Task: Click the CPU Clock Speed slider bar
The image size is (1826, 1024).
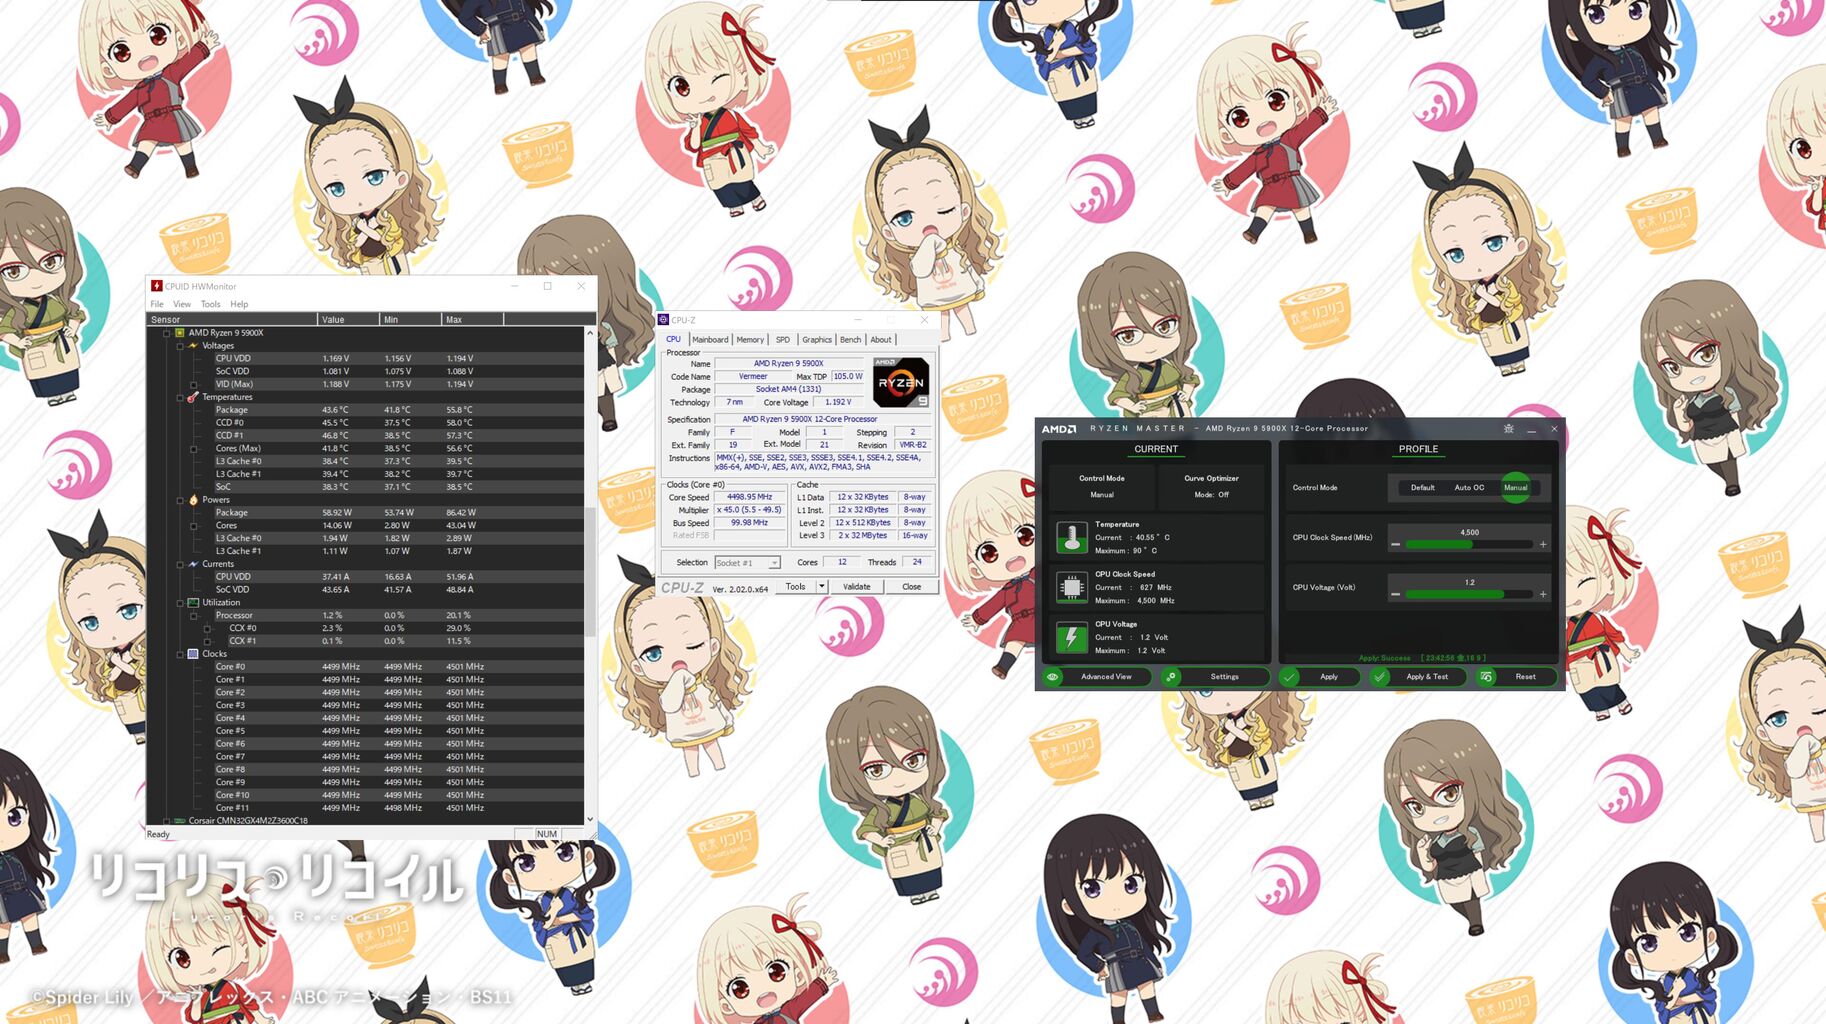Action: (1469, 545)
